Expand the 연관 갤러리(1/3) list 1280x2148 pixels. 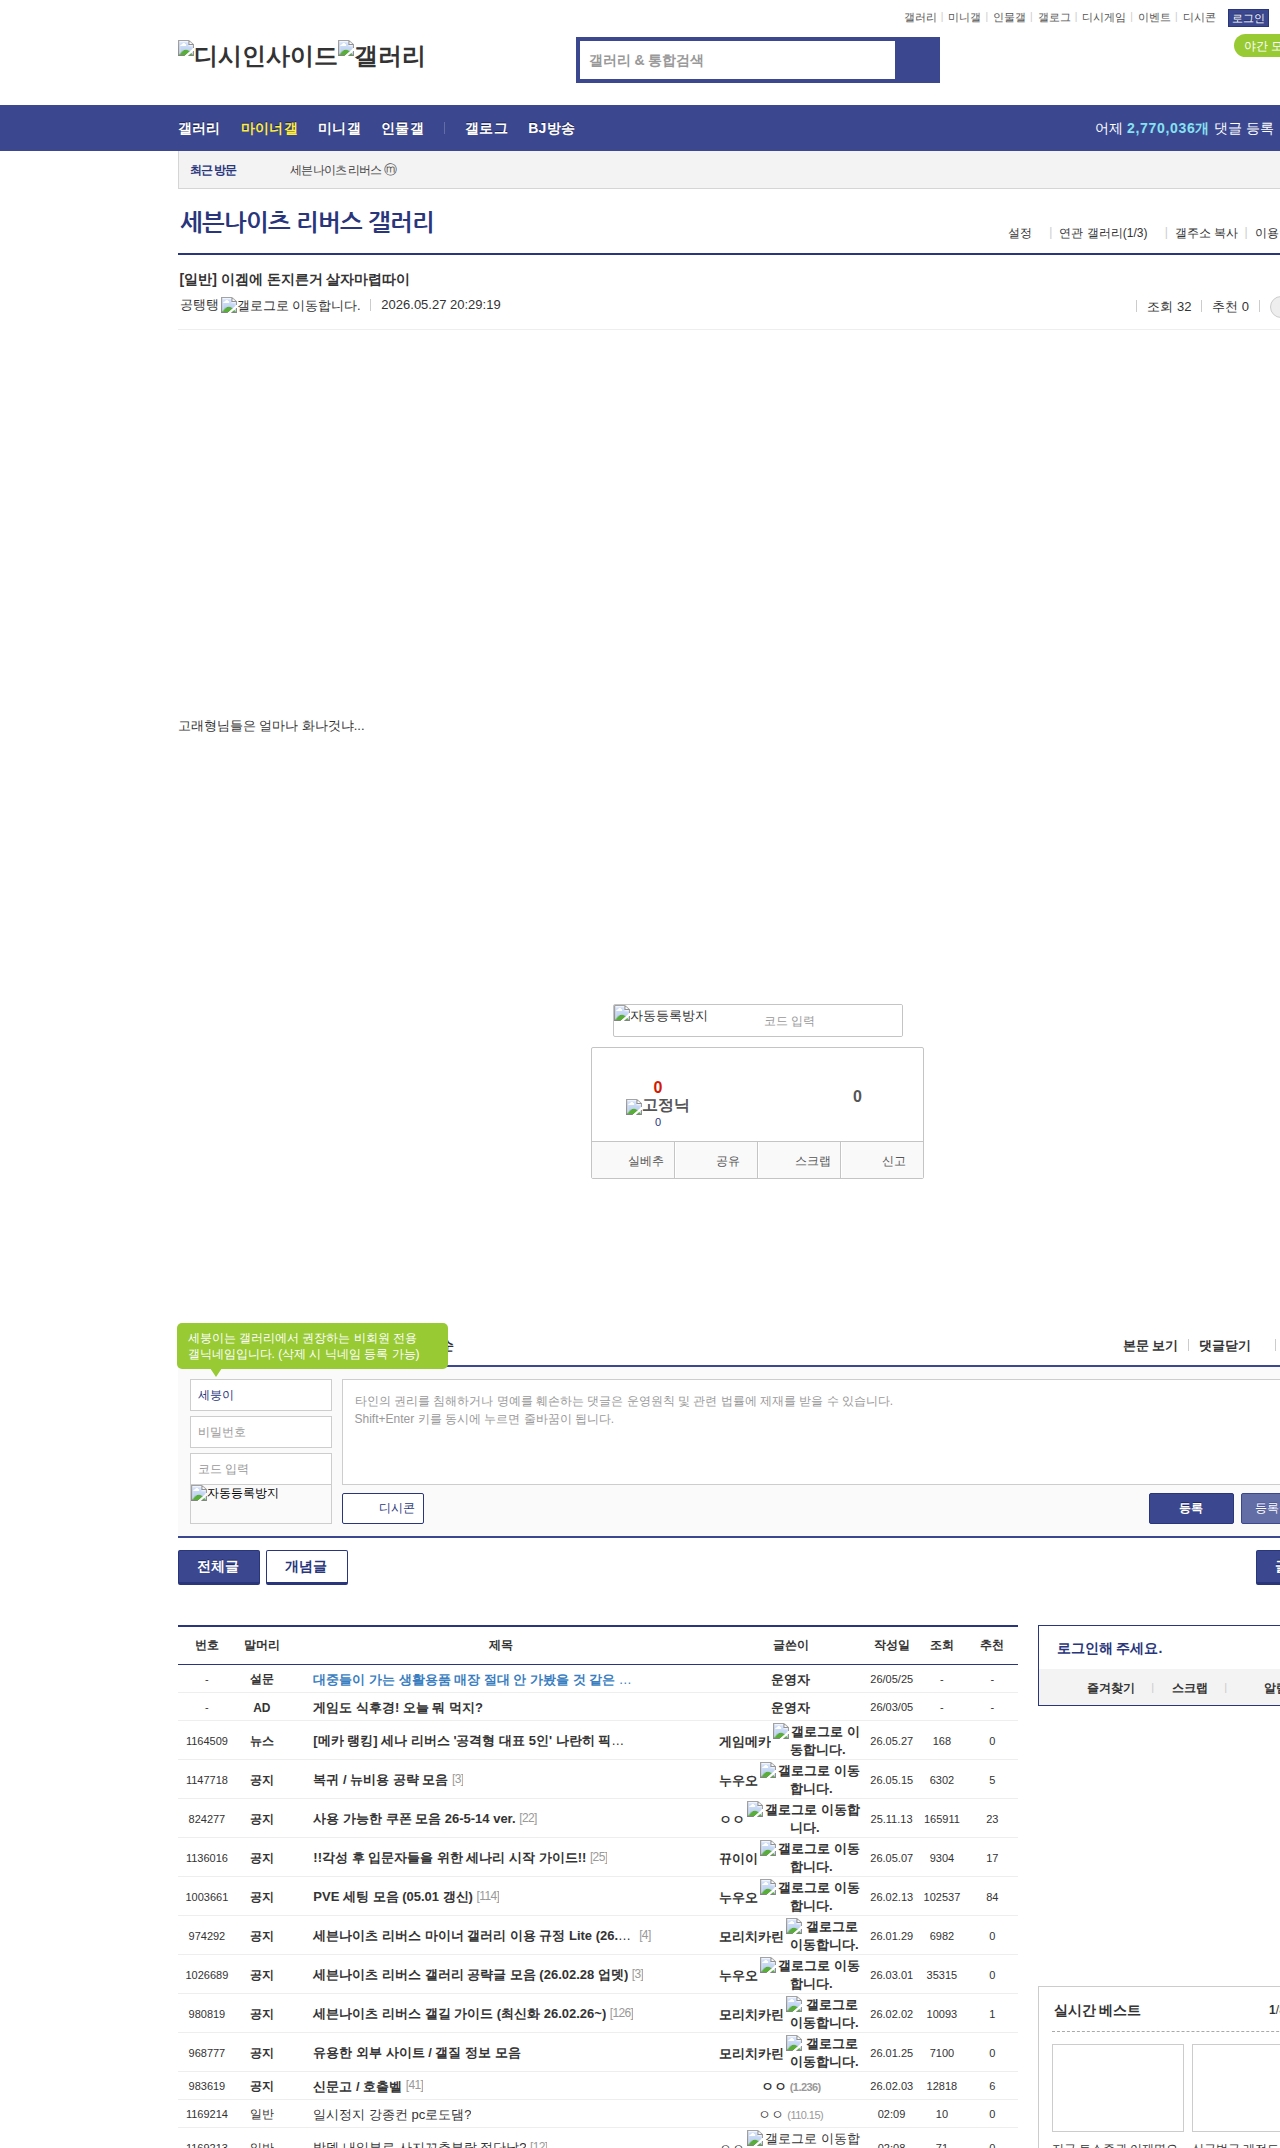tap(1103, 233)
